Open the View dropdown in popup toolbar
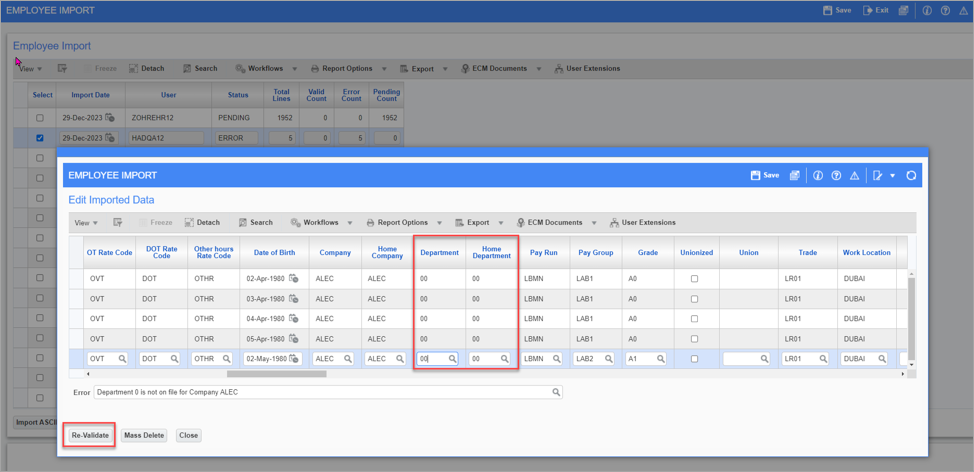Image resolution: width=974 pixels, height=472 pixels. pos(85,222)
